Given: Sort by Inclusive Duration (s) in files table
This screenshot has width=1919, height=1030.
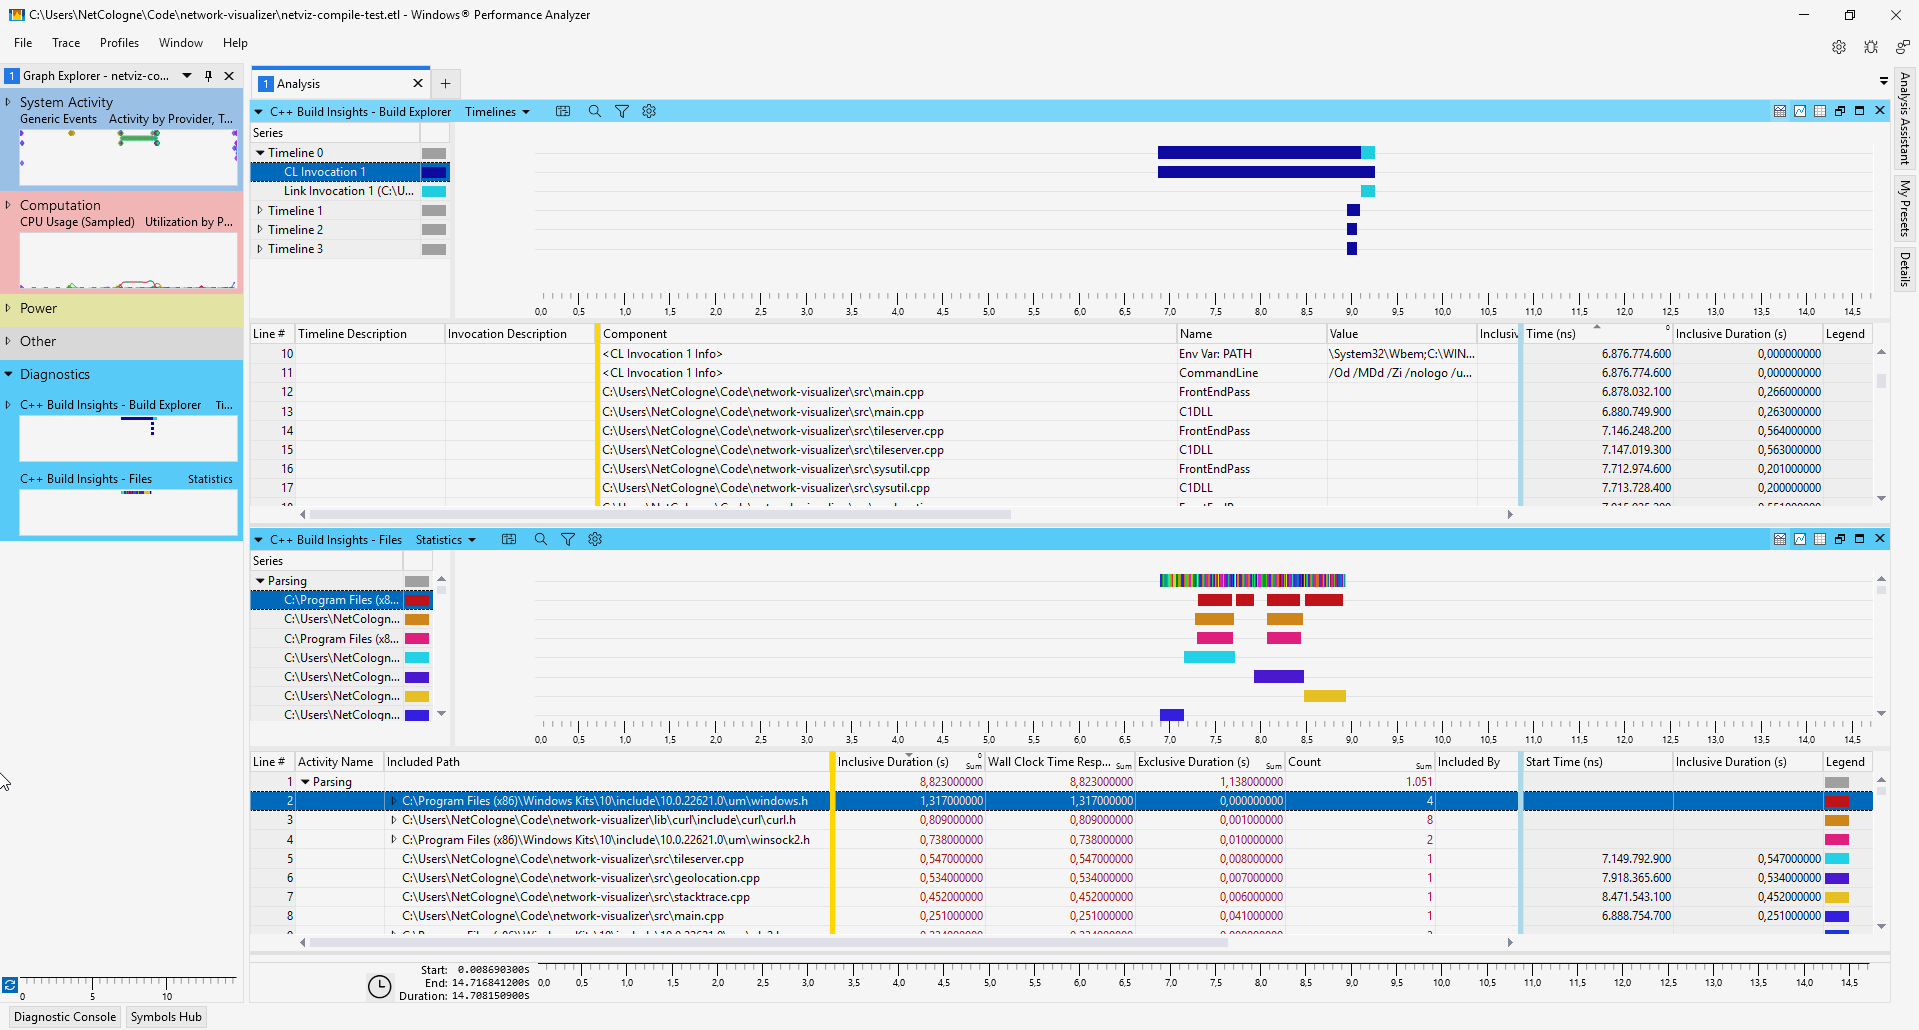Looking at the screenshot, I should [893, 762].
